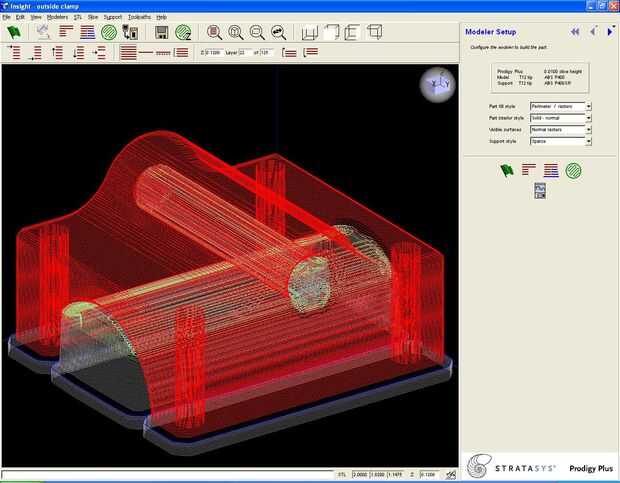Click the dotted layer range icon
Viewport: 620px width, 483px height.
click(163, 53)
